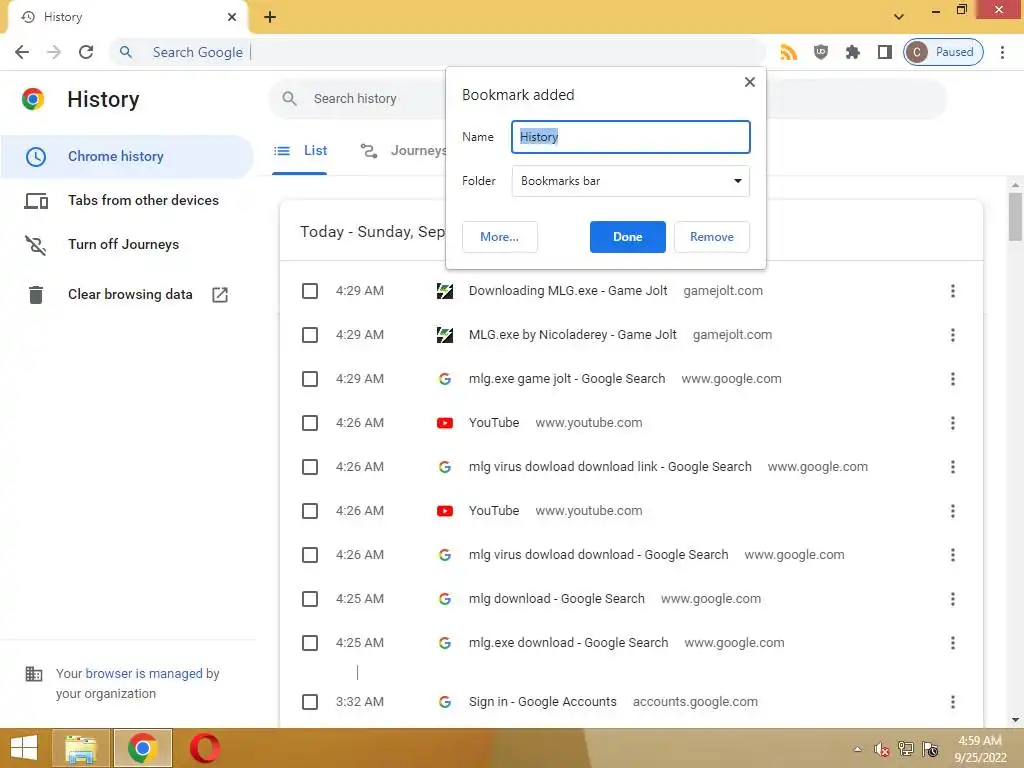Close the Bookmark added popup
Viewport: 1024px width, 768px height.
pyautogui.click(x=750, y=82)
